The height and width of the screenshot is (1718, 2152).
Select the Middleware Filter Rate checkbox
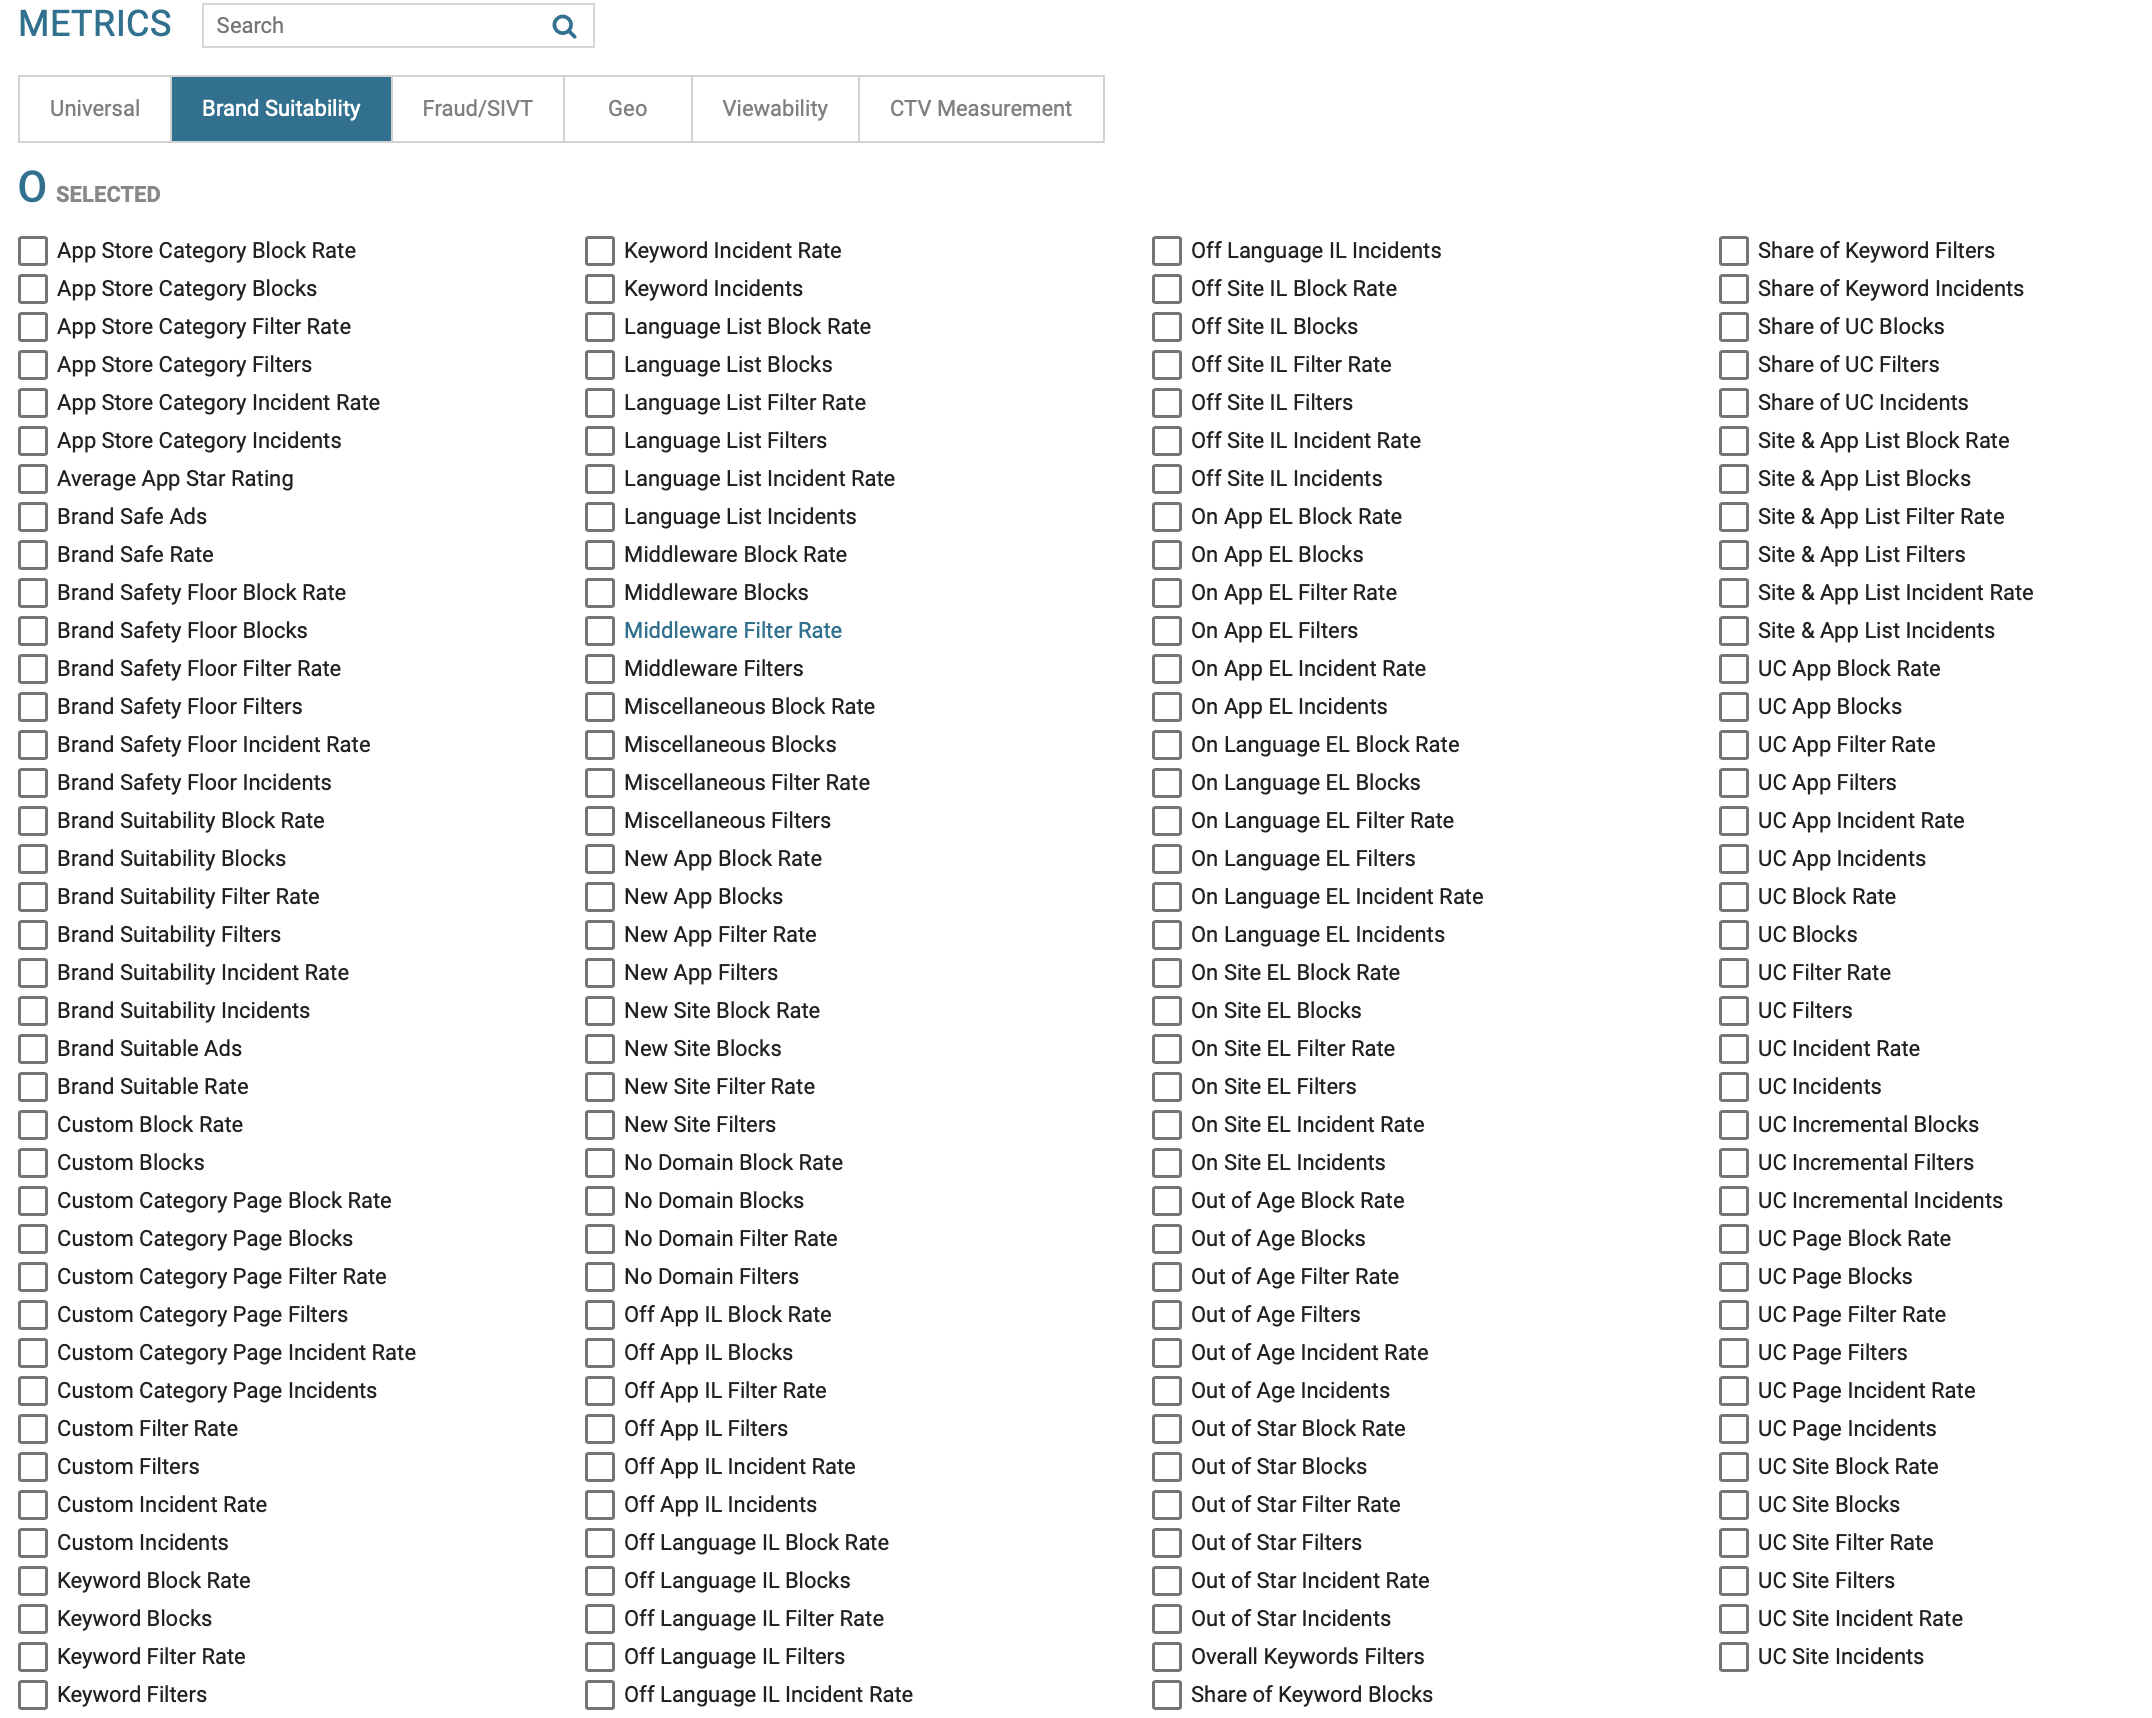pyautogui.click(x=600, y=631)
